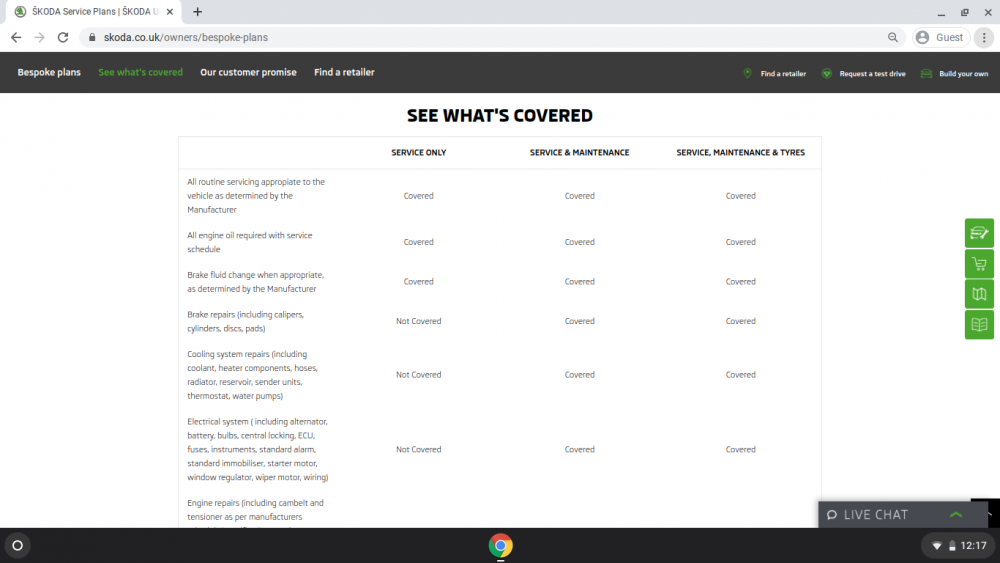Click the padlock site security icon

pyautogui.click(x=92, y=38)
